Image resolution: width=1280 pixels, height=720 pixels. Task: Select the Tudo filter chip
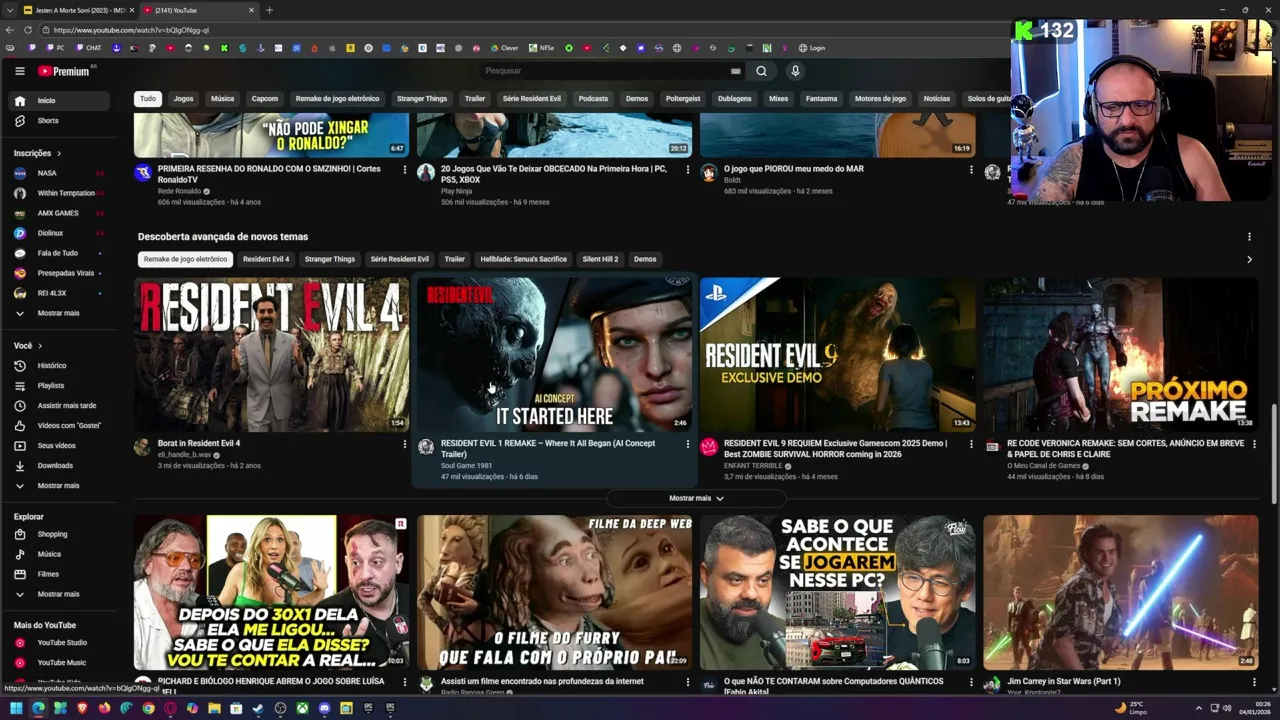point(148,99)
